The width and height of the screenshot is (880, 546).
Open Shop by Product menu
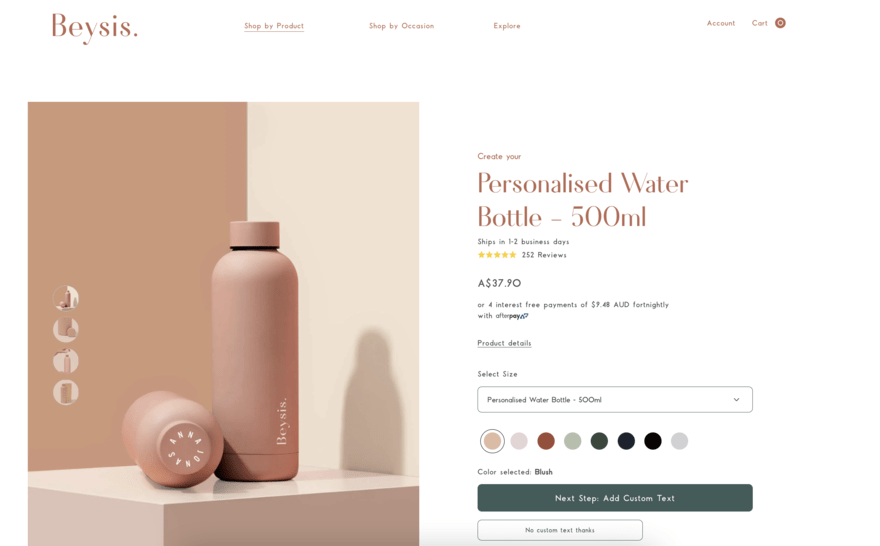pyautogui.click(x=274, y=26)
